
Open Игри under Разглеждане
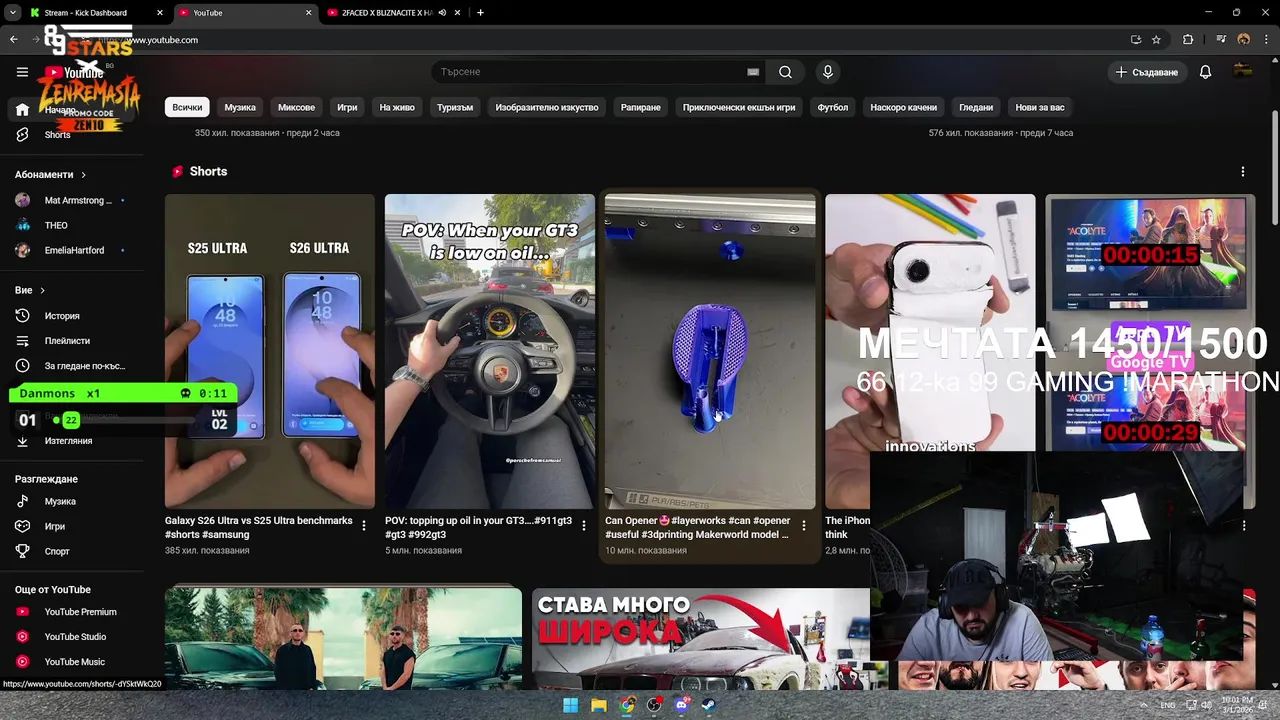pos(55,526)
